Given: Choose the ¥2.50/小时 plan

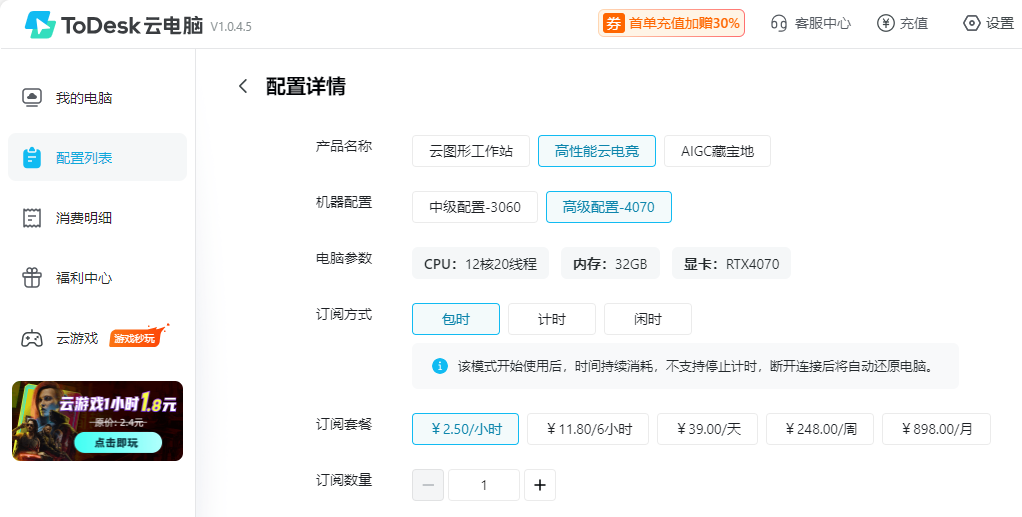Looking at the screenshot, I should click(465, 429).
